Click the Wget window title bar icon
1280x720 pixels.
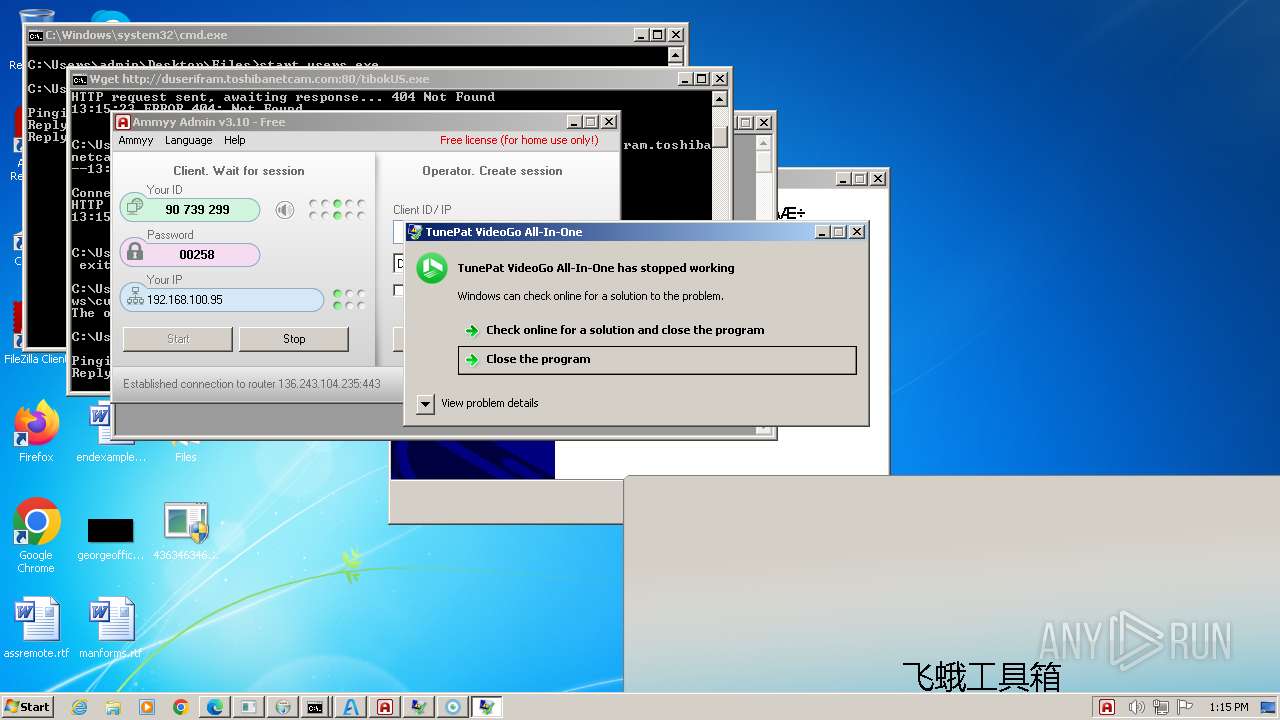(x=79, y=79)
